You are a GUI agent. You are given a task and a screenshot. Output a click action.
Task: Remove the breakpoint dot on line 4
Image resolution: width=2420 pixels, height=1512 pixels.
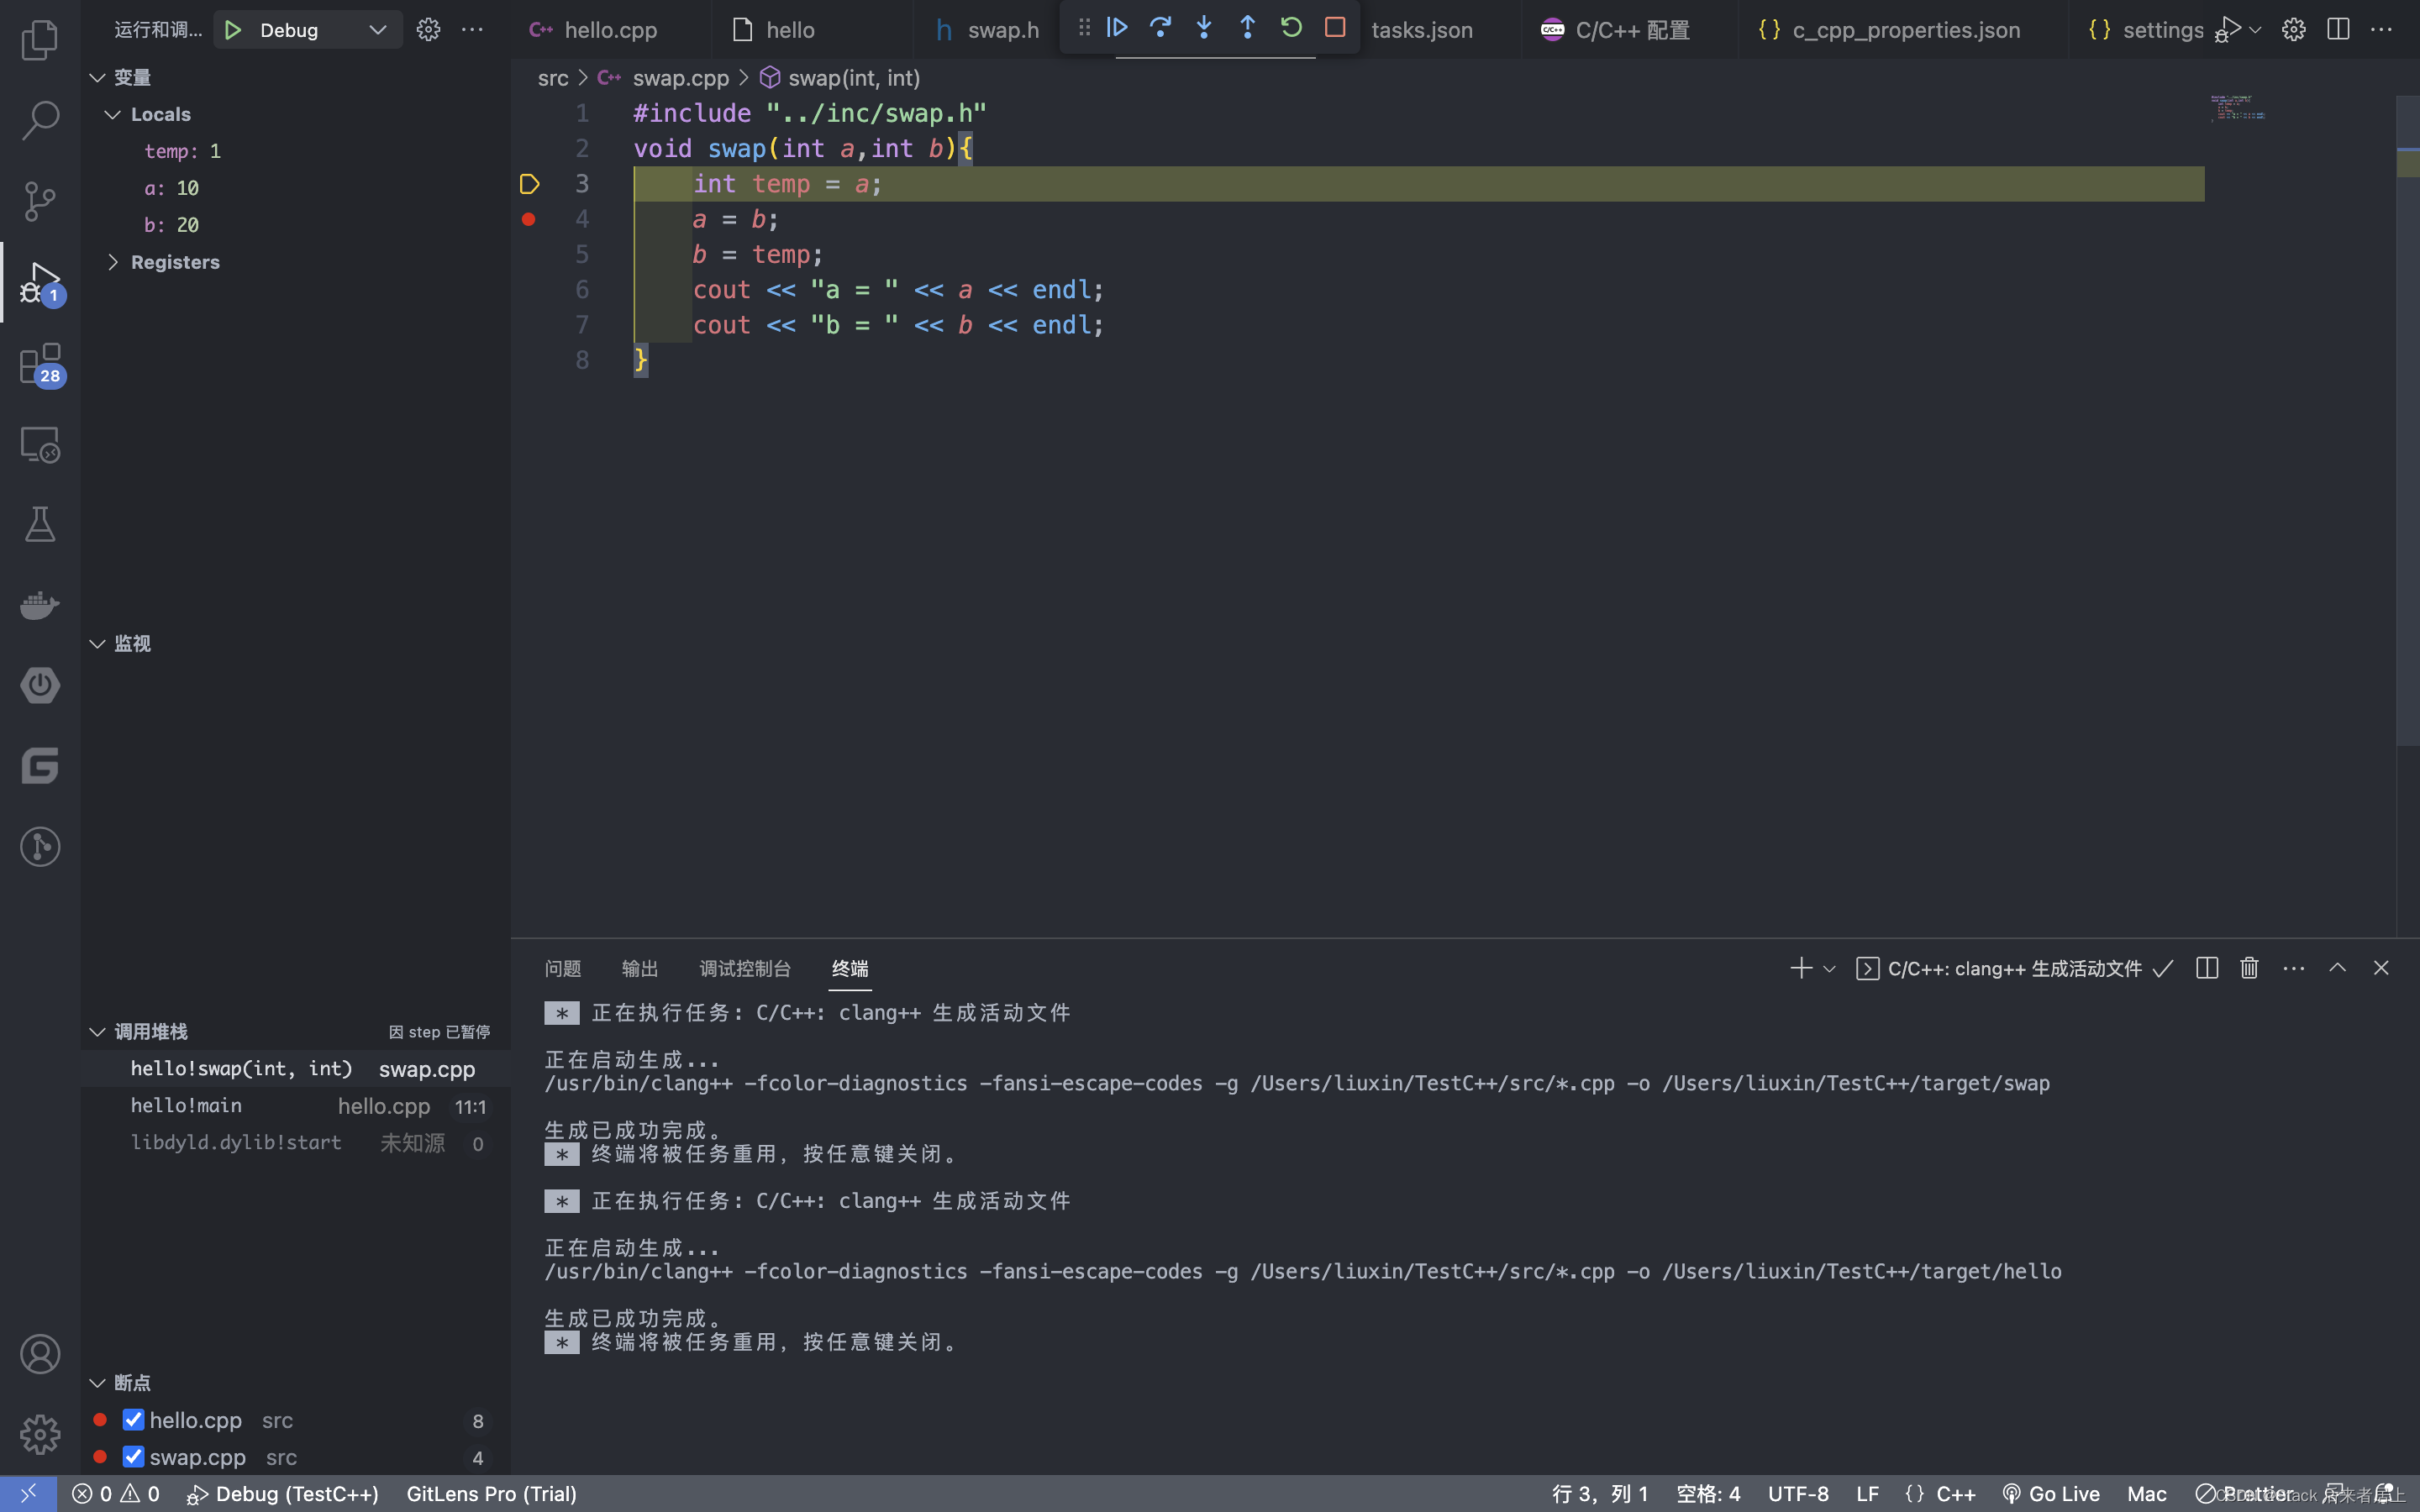click(x=529, y=219)
